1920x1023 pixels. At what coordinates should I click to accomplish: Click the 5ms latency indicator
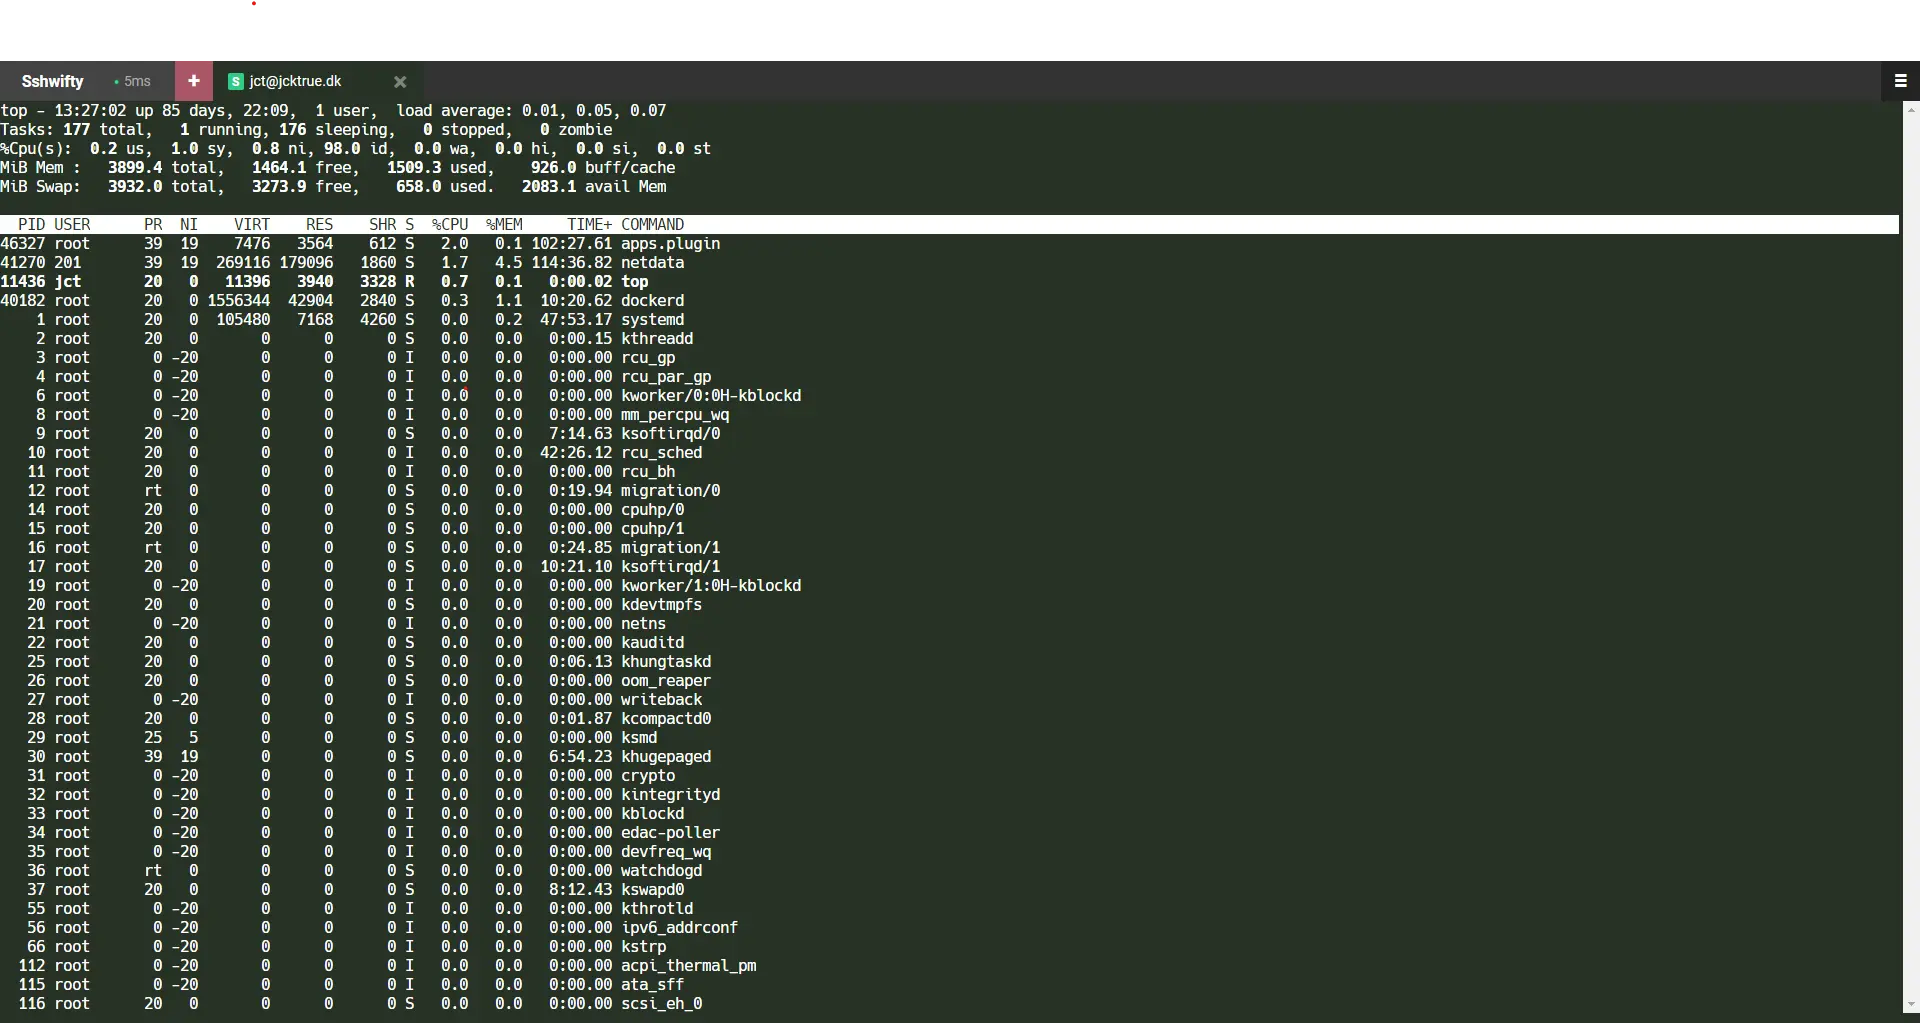[133, 82]
